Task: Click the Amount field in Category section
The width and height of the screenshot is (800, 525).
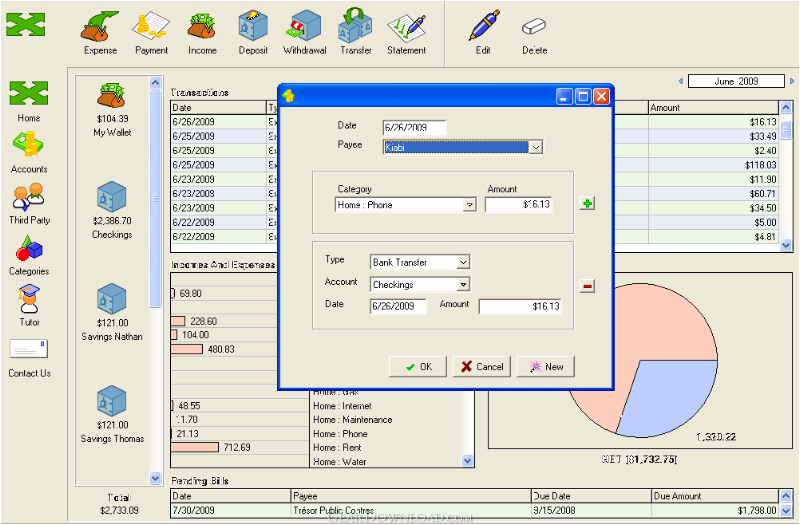Action: coord(518,205)
